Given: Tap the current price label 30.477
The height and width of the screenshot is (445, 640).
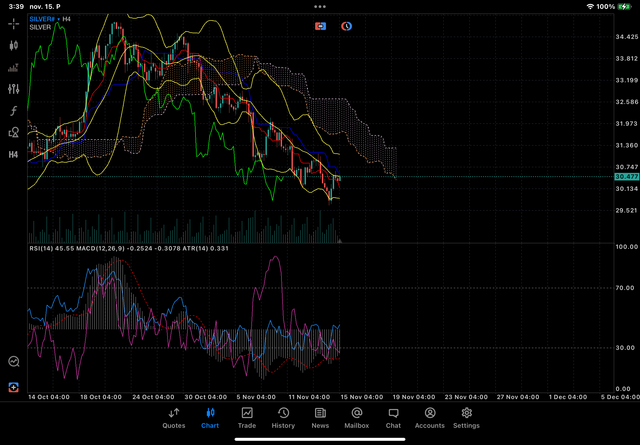Looking at the screenshot, I should [627, 177].
